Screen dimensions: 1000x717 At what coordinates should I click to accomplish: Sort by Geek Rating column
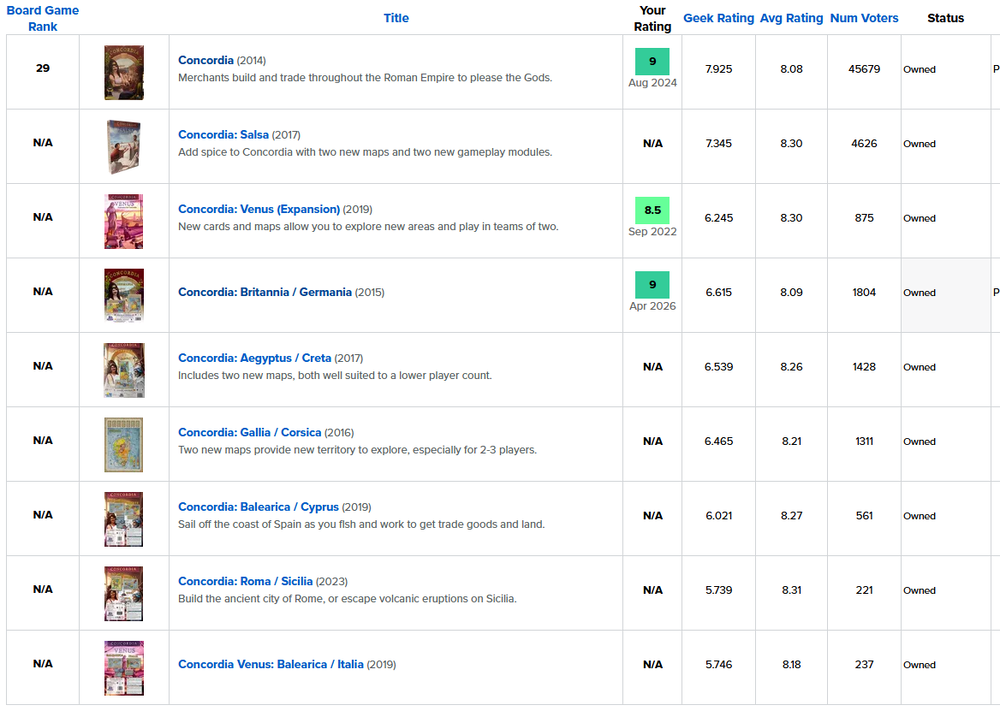[x=719, y=18]
